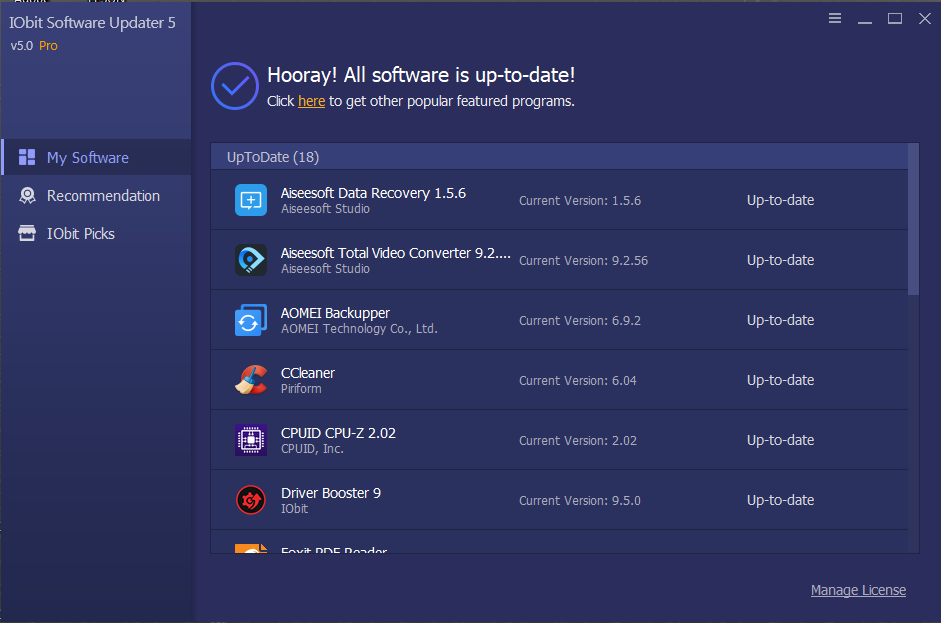Click 'Current Version: 9.2.56' text
This screenshot has height=623, width=941.
coord(583,260)
